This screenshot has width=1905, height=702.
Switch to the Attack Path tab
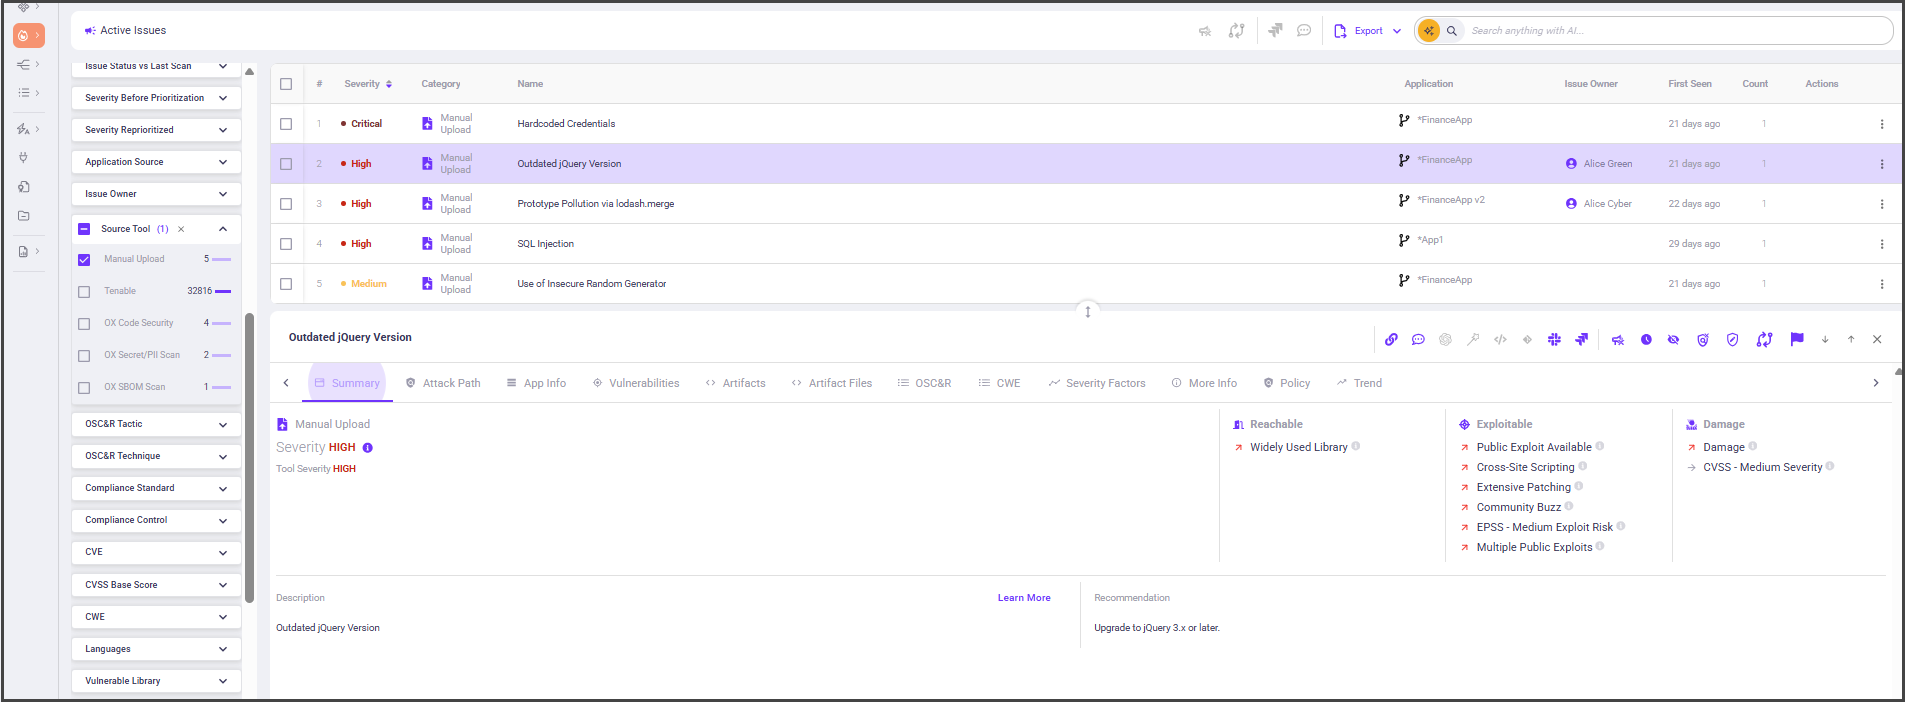pyautogui.click(x=443, y=383)
